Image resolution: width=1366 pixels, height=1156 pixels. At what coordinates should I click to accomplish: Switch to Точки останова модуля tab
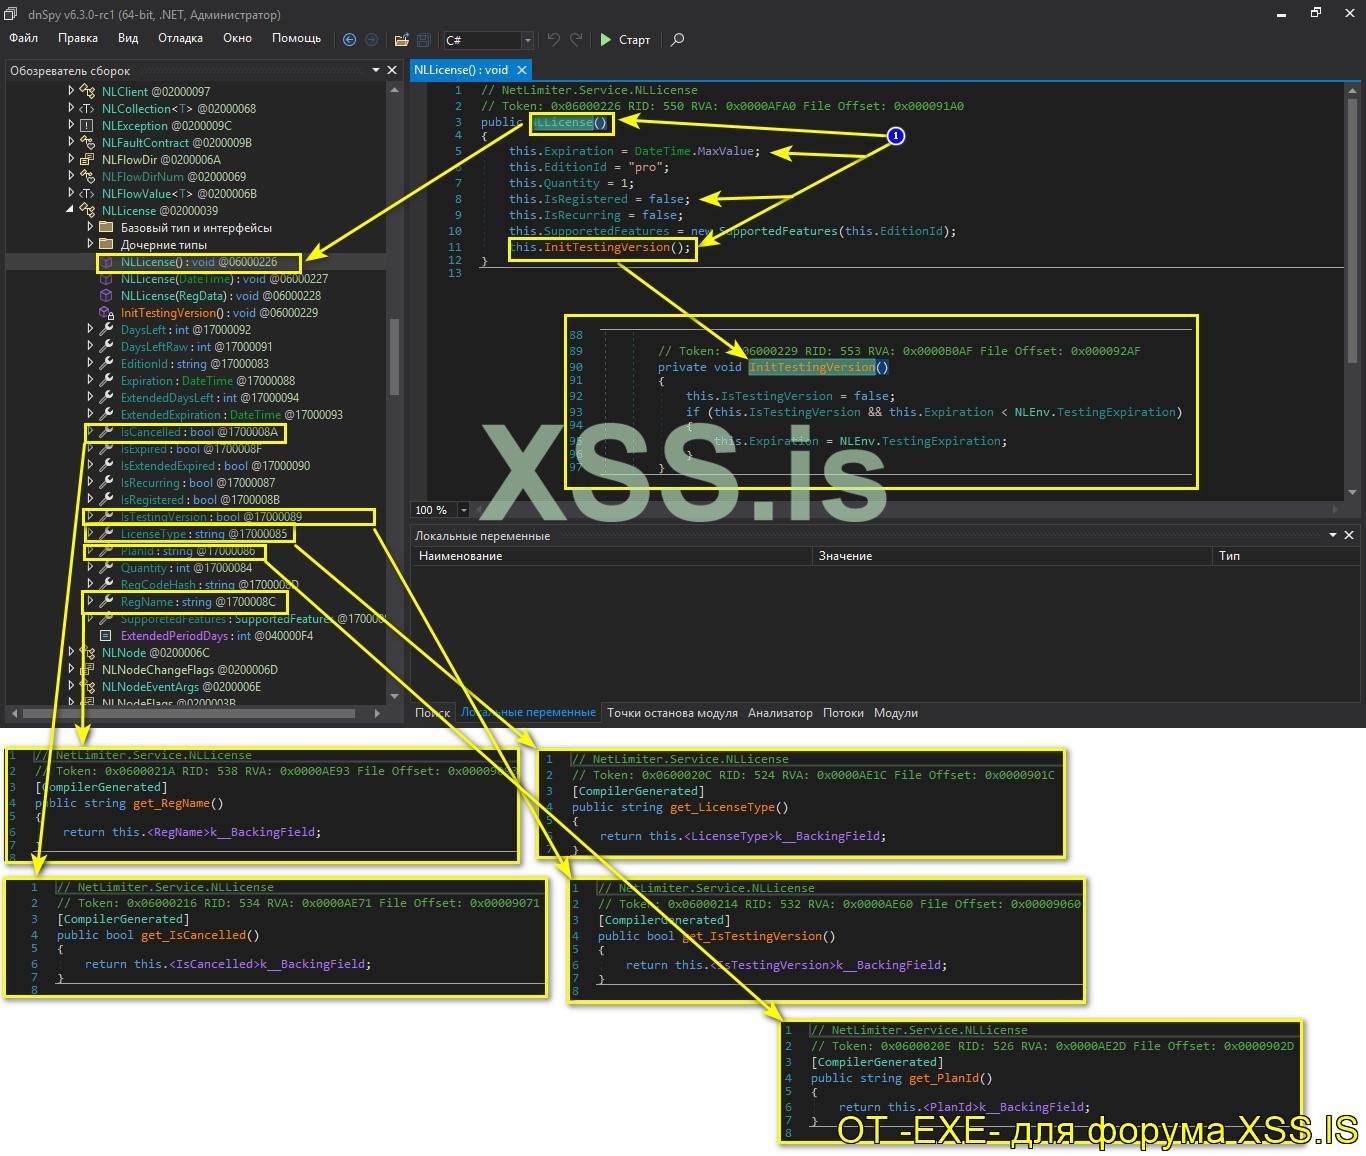coord(672,713)
